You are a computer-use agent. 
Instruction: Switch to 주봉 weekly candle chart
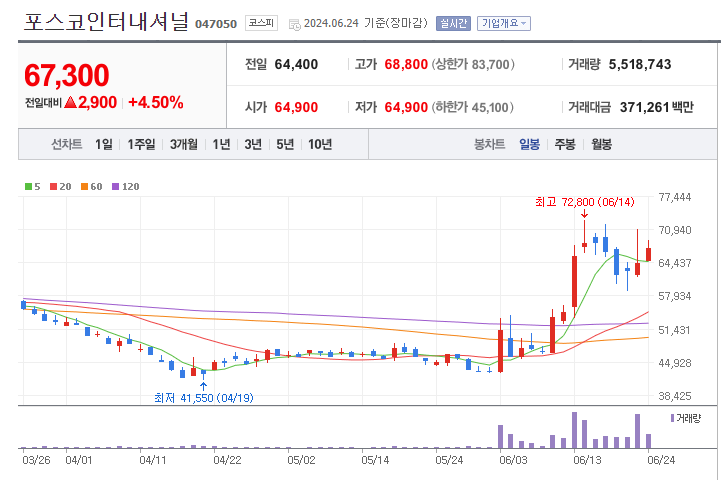click(x=565, y=144)
